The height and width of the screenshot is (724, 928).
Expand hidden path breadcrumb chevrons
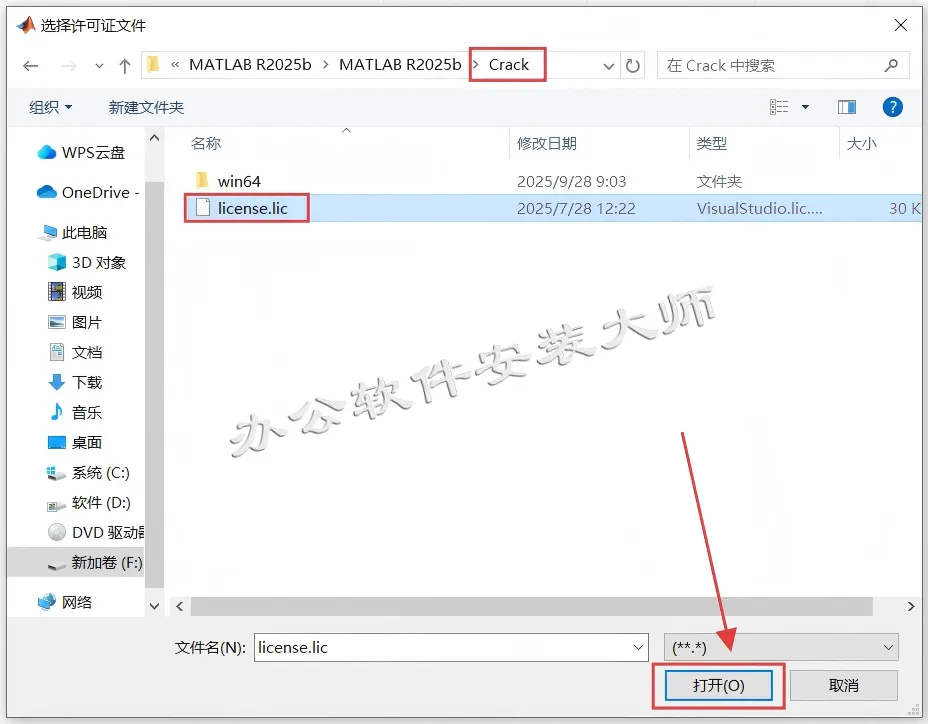(x=175, y=65)
